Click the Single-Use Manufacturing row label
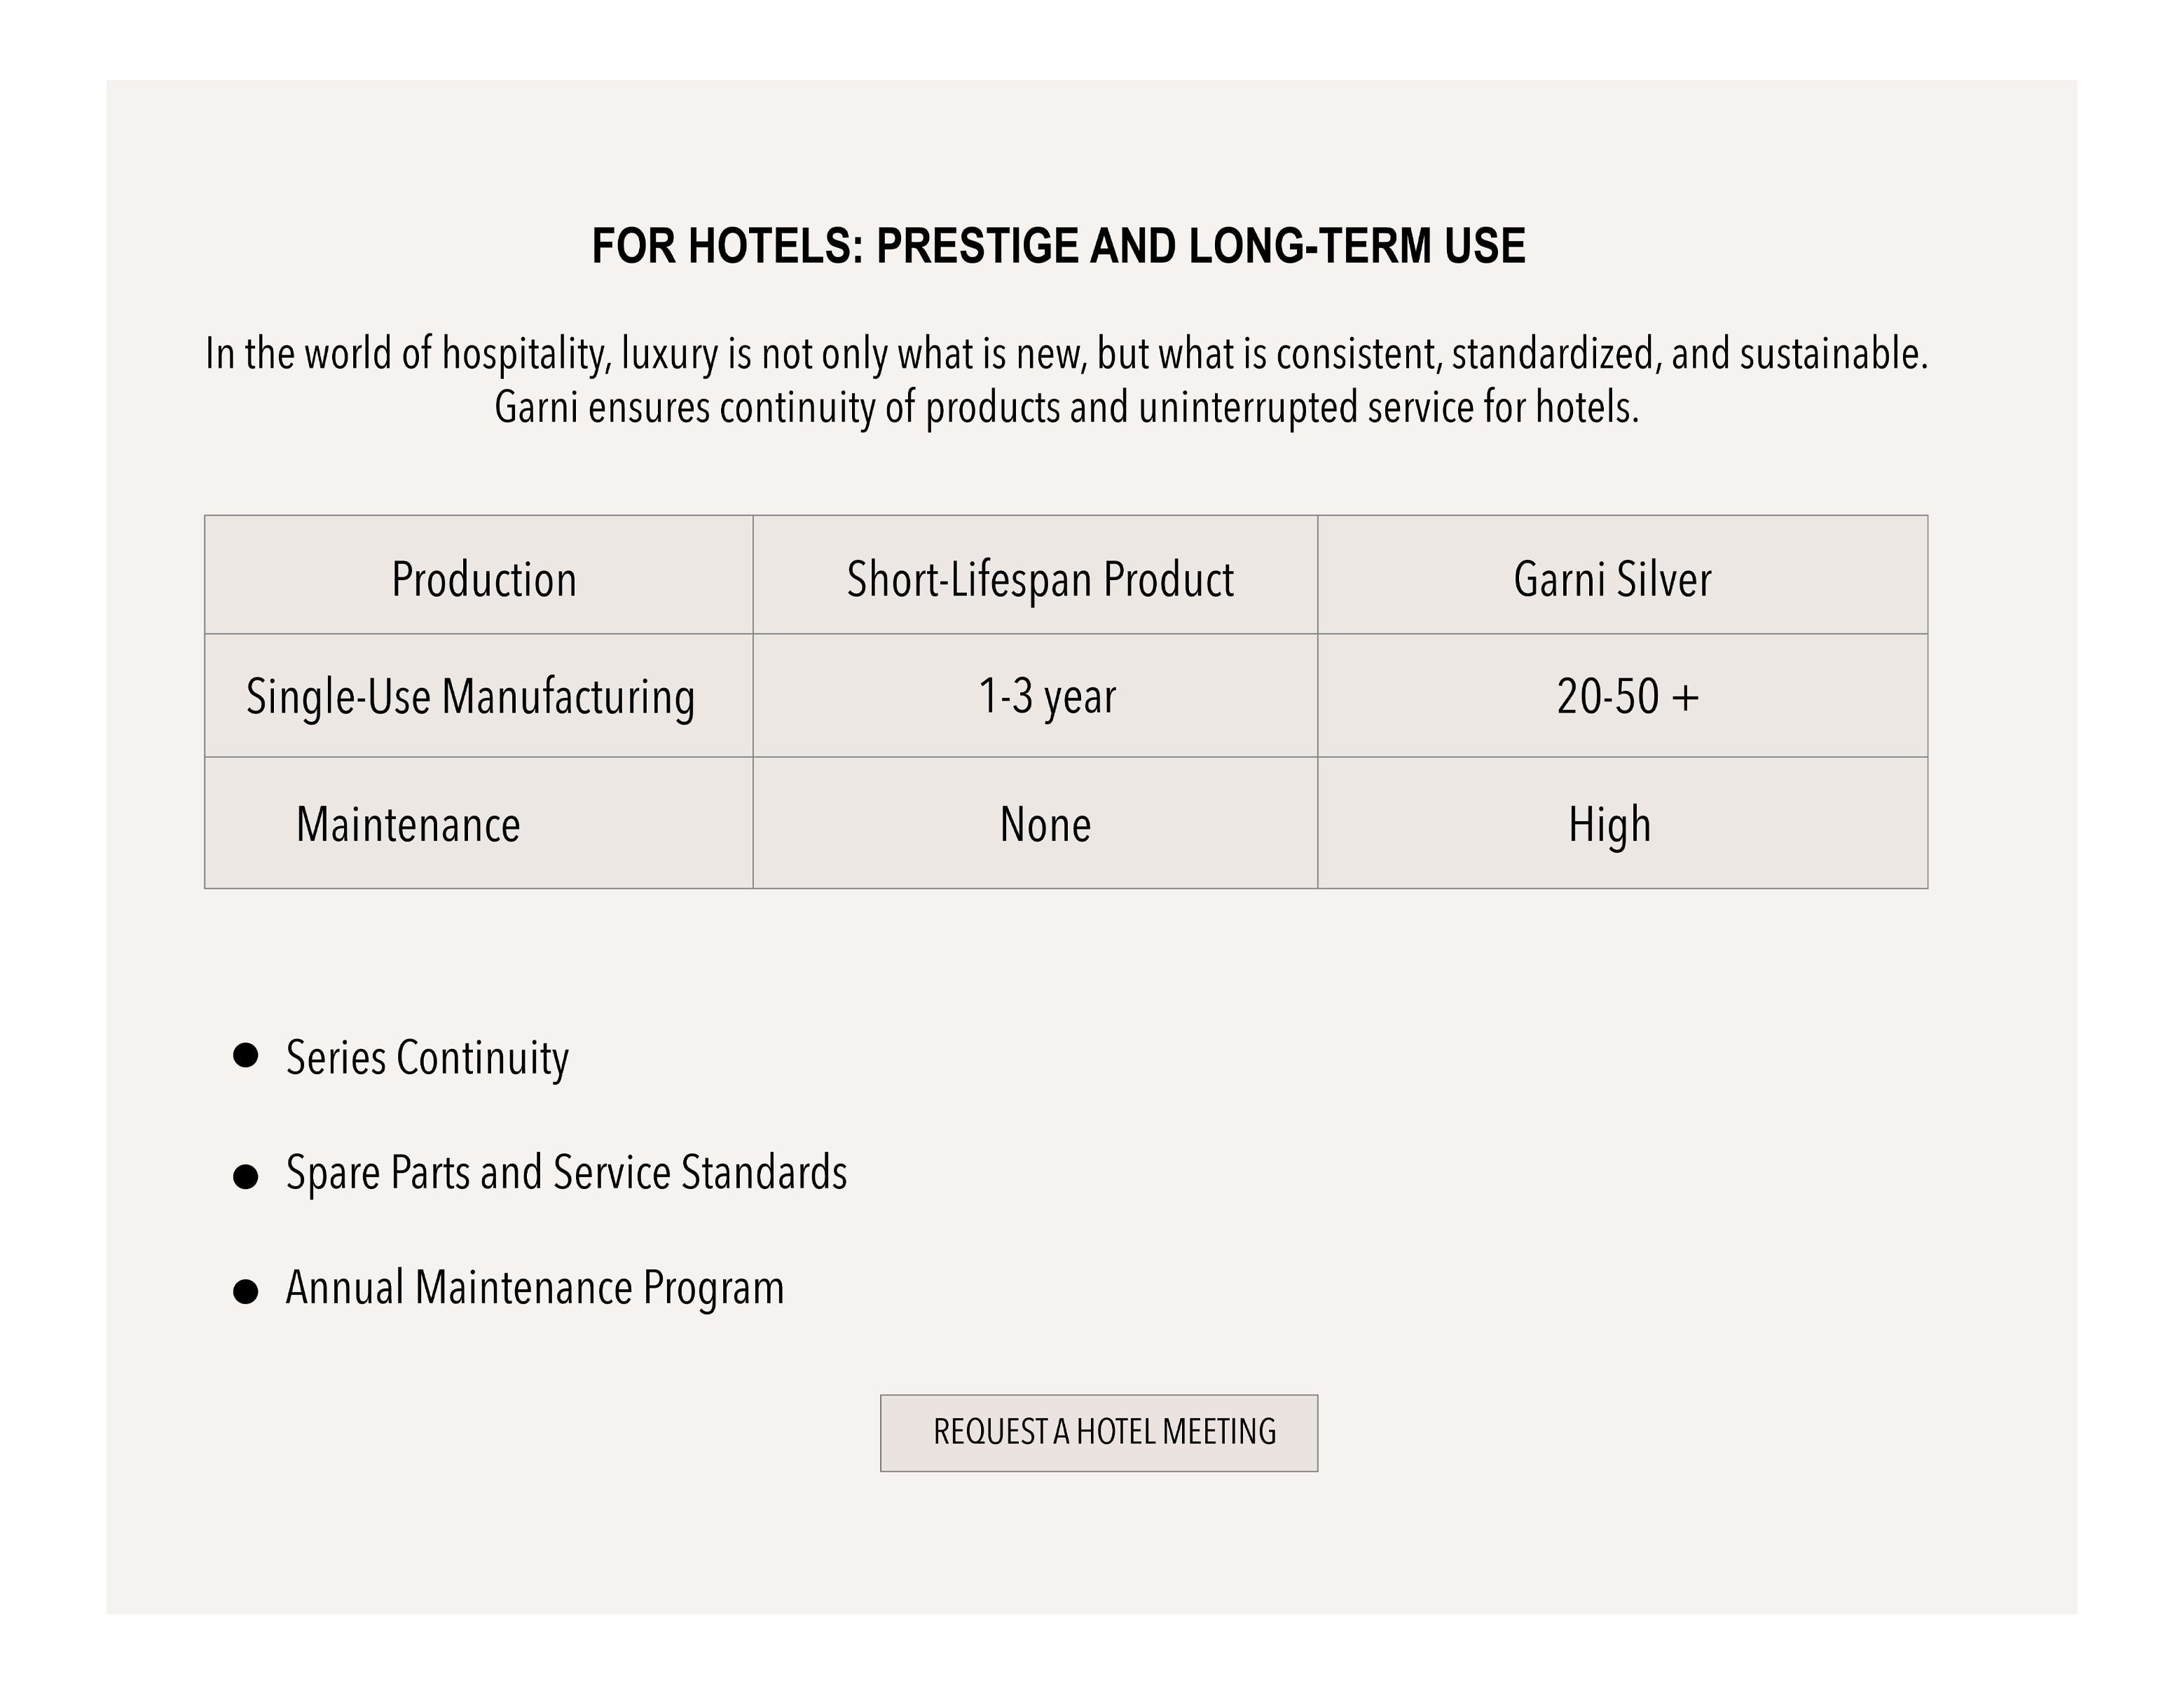2184x1704 pixels. [x=470, y=696]
